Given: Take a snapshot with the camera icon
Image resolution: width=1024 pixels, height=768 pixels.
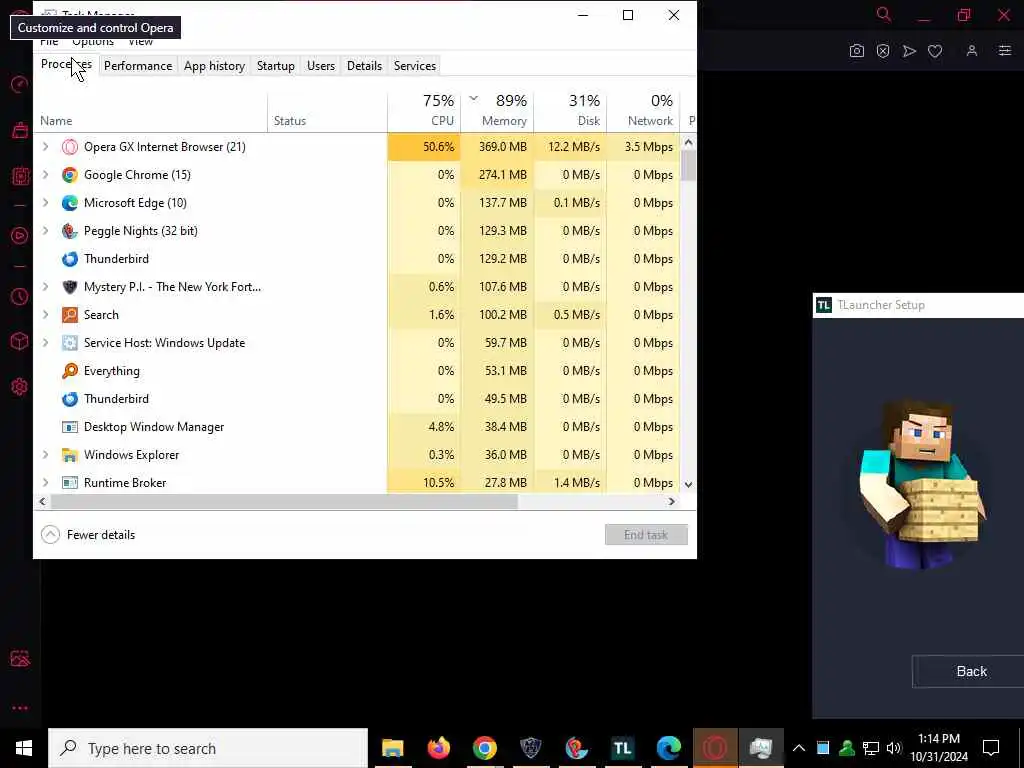Looking at the screenshot, I should pos(857,51).
